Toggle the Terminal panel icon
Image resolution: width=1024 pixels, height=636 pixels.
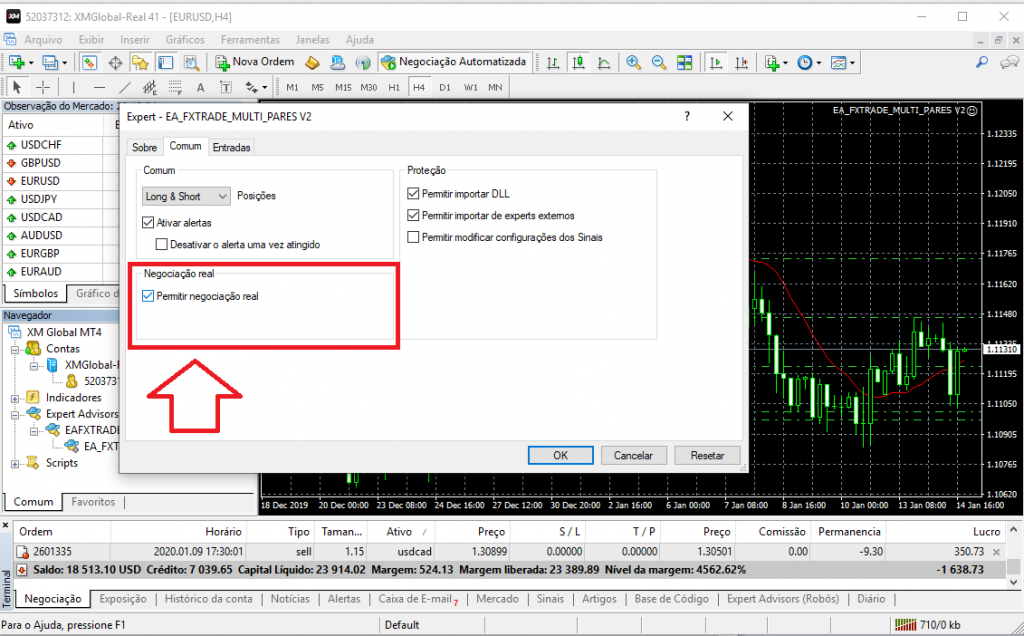165,63
